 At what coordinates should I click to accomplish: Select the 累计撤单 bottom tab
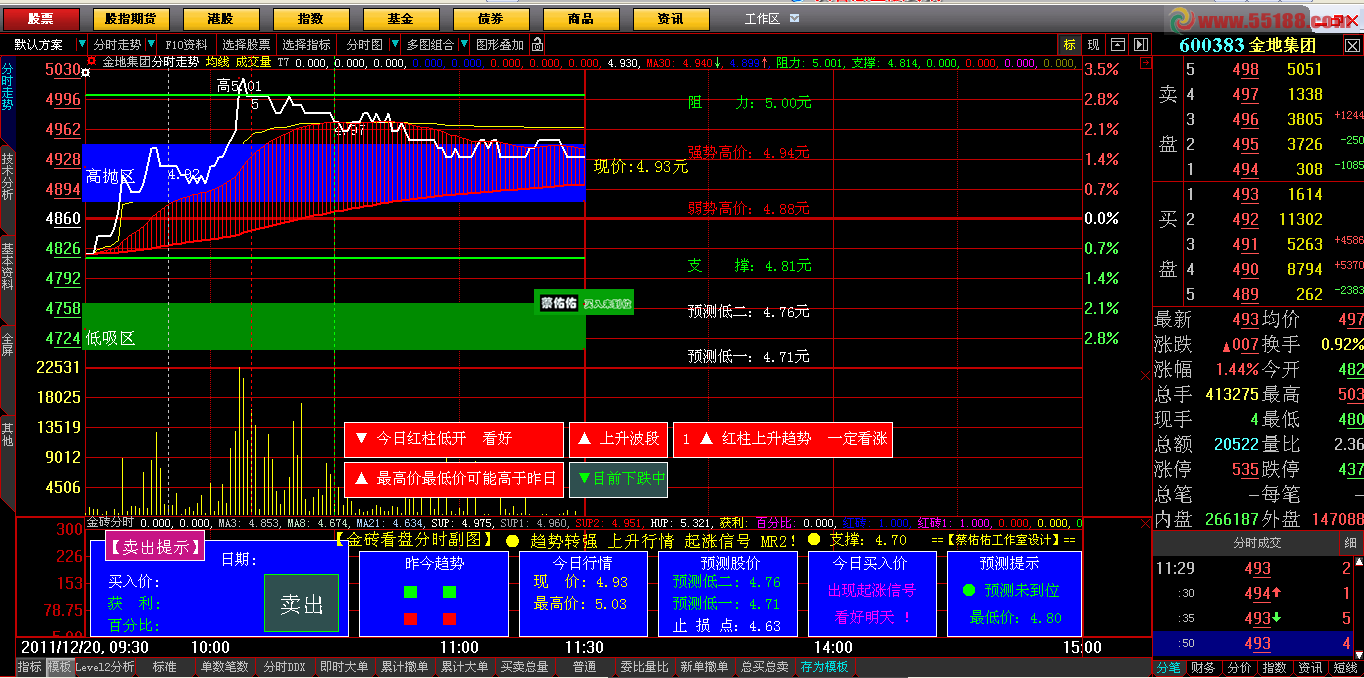point(404,667)
